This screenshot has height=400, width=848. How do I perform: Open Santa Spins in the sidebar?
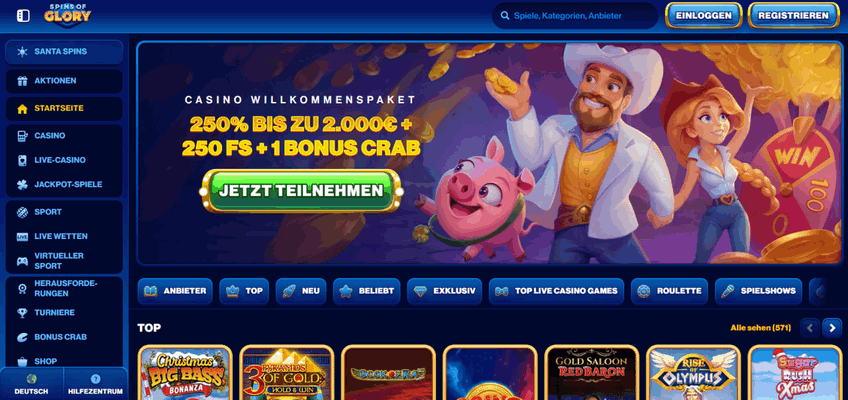[x=64, y=52]
